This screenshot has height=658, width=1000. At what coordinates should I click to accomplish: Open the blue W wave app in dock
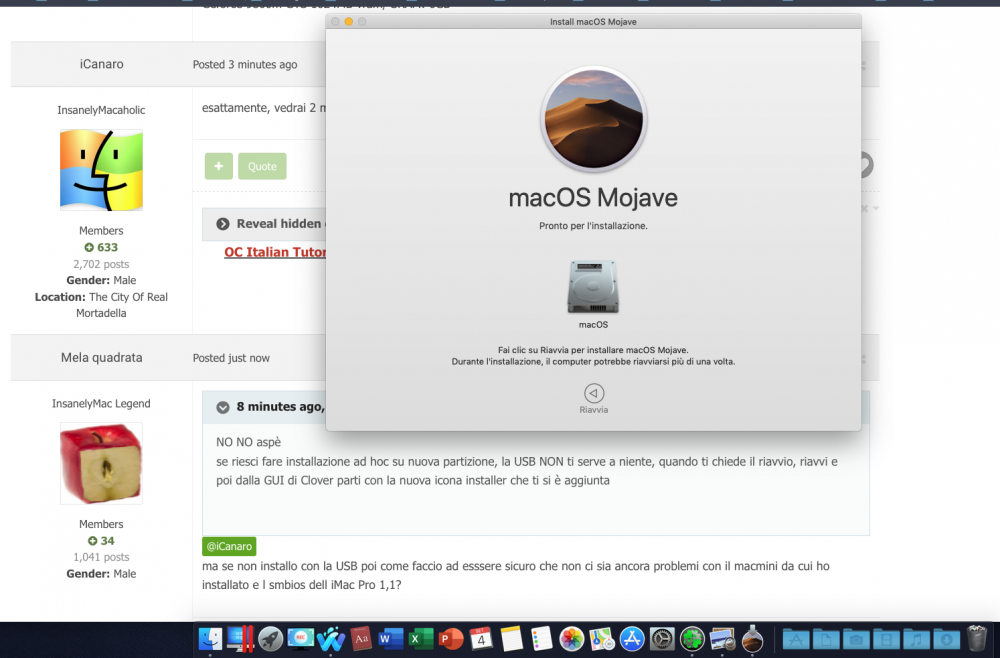(x=330, y=639)
